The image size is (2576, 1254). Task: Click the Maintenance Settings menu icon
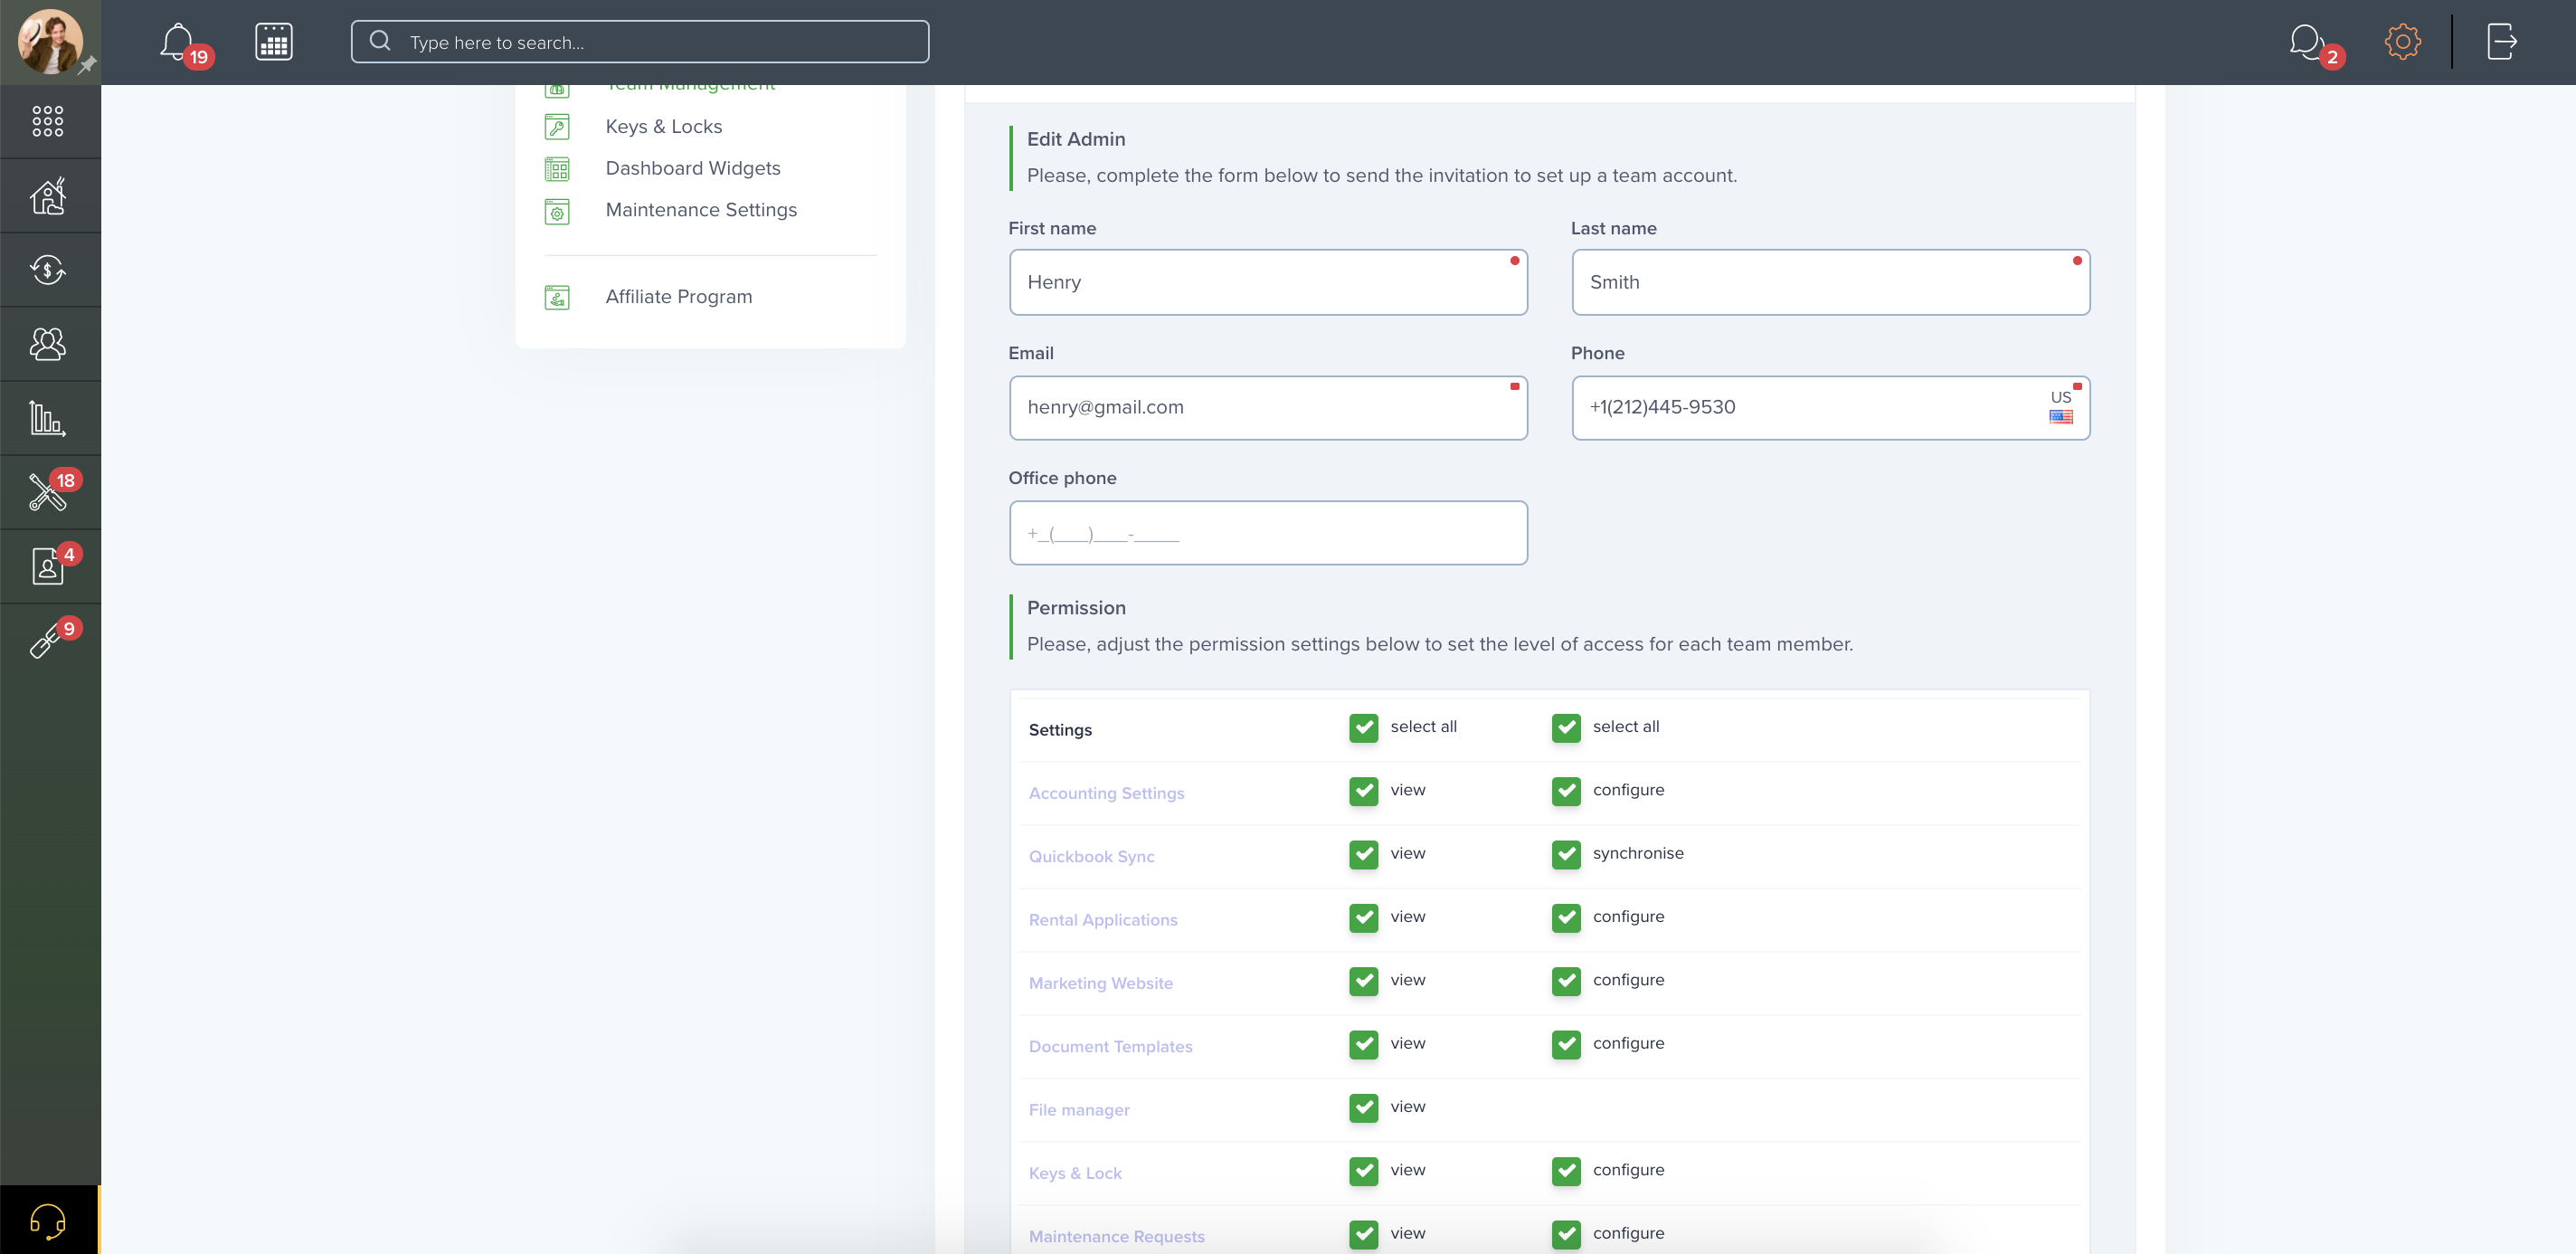click(x=557, y=211)
